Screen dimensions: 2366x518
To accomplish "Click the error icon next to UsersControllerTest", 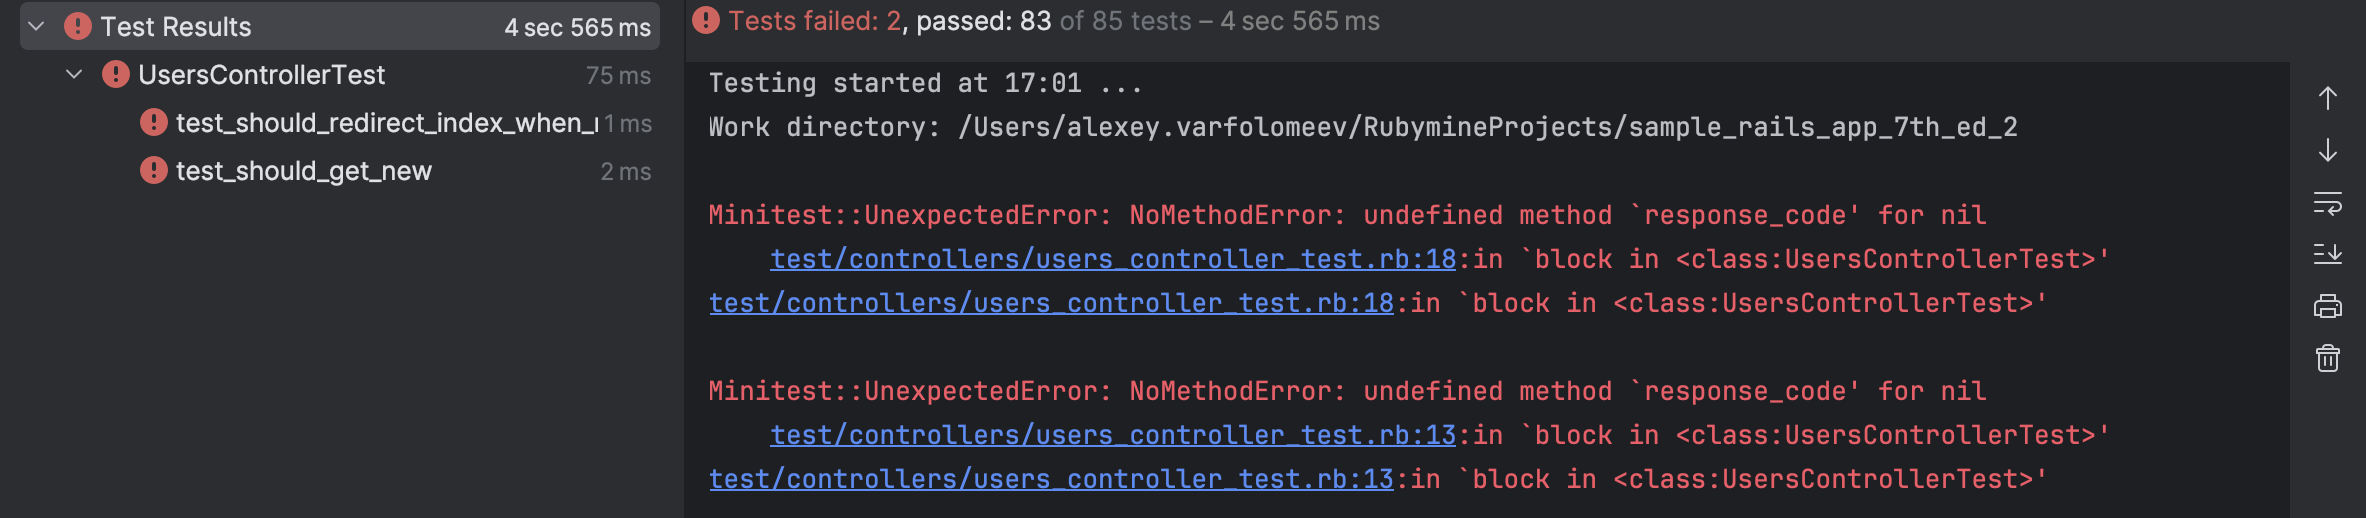I will pyautogui.click(x=116, y=75).
